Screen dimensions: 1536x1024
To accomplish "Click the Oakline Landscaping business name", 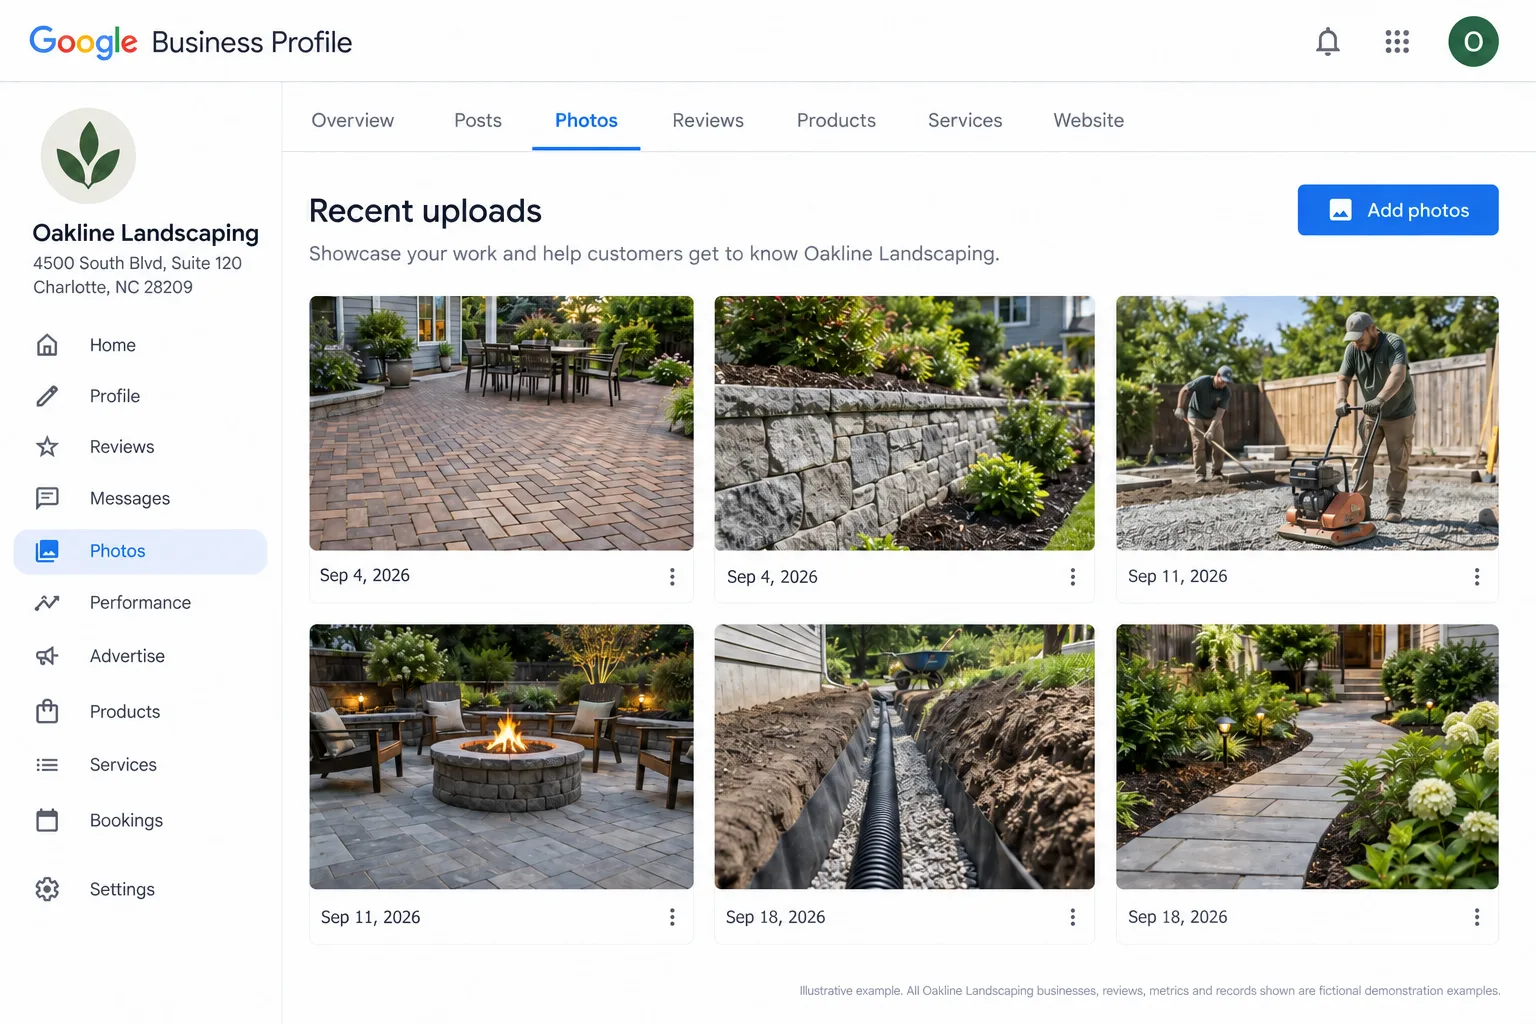I will click(x=146, y=233).
